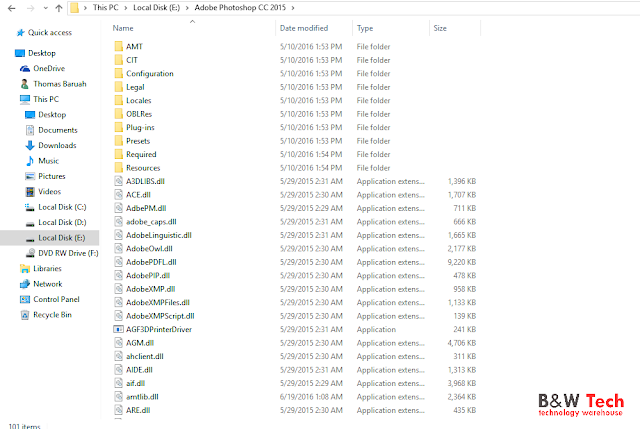This screenshot has width=640, height=429.
Task: Select the ahclient.dll file name
Action: (145, 356)
